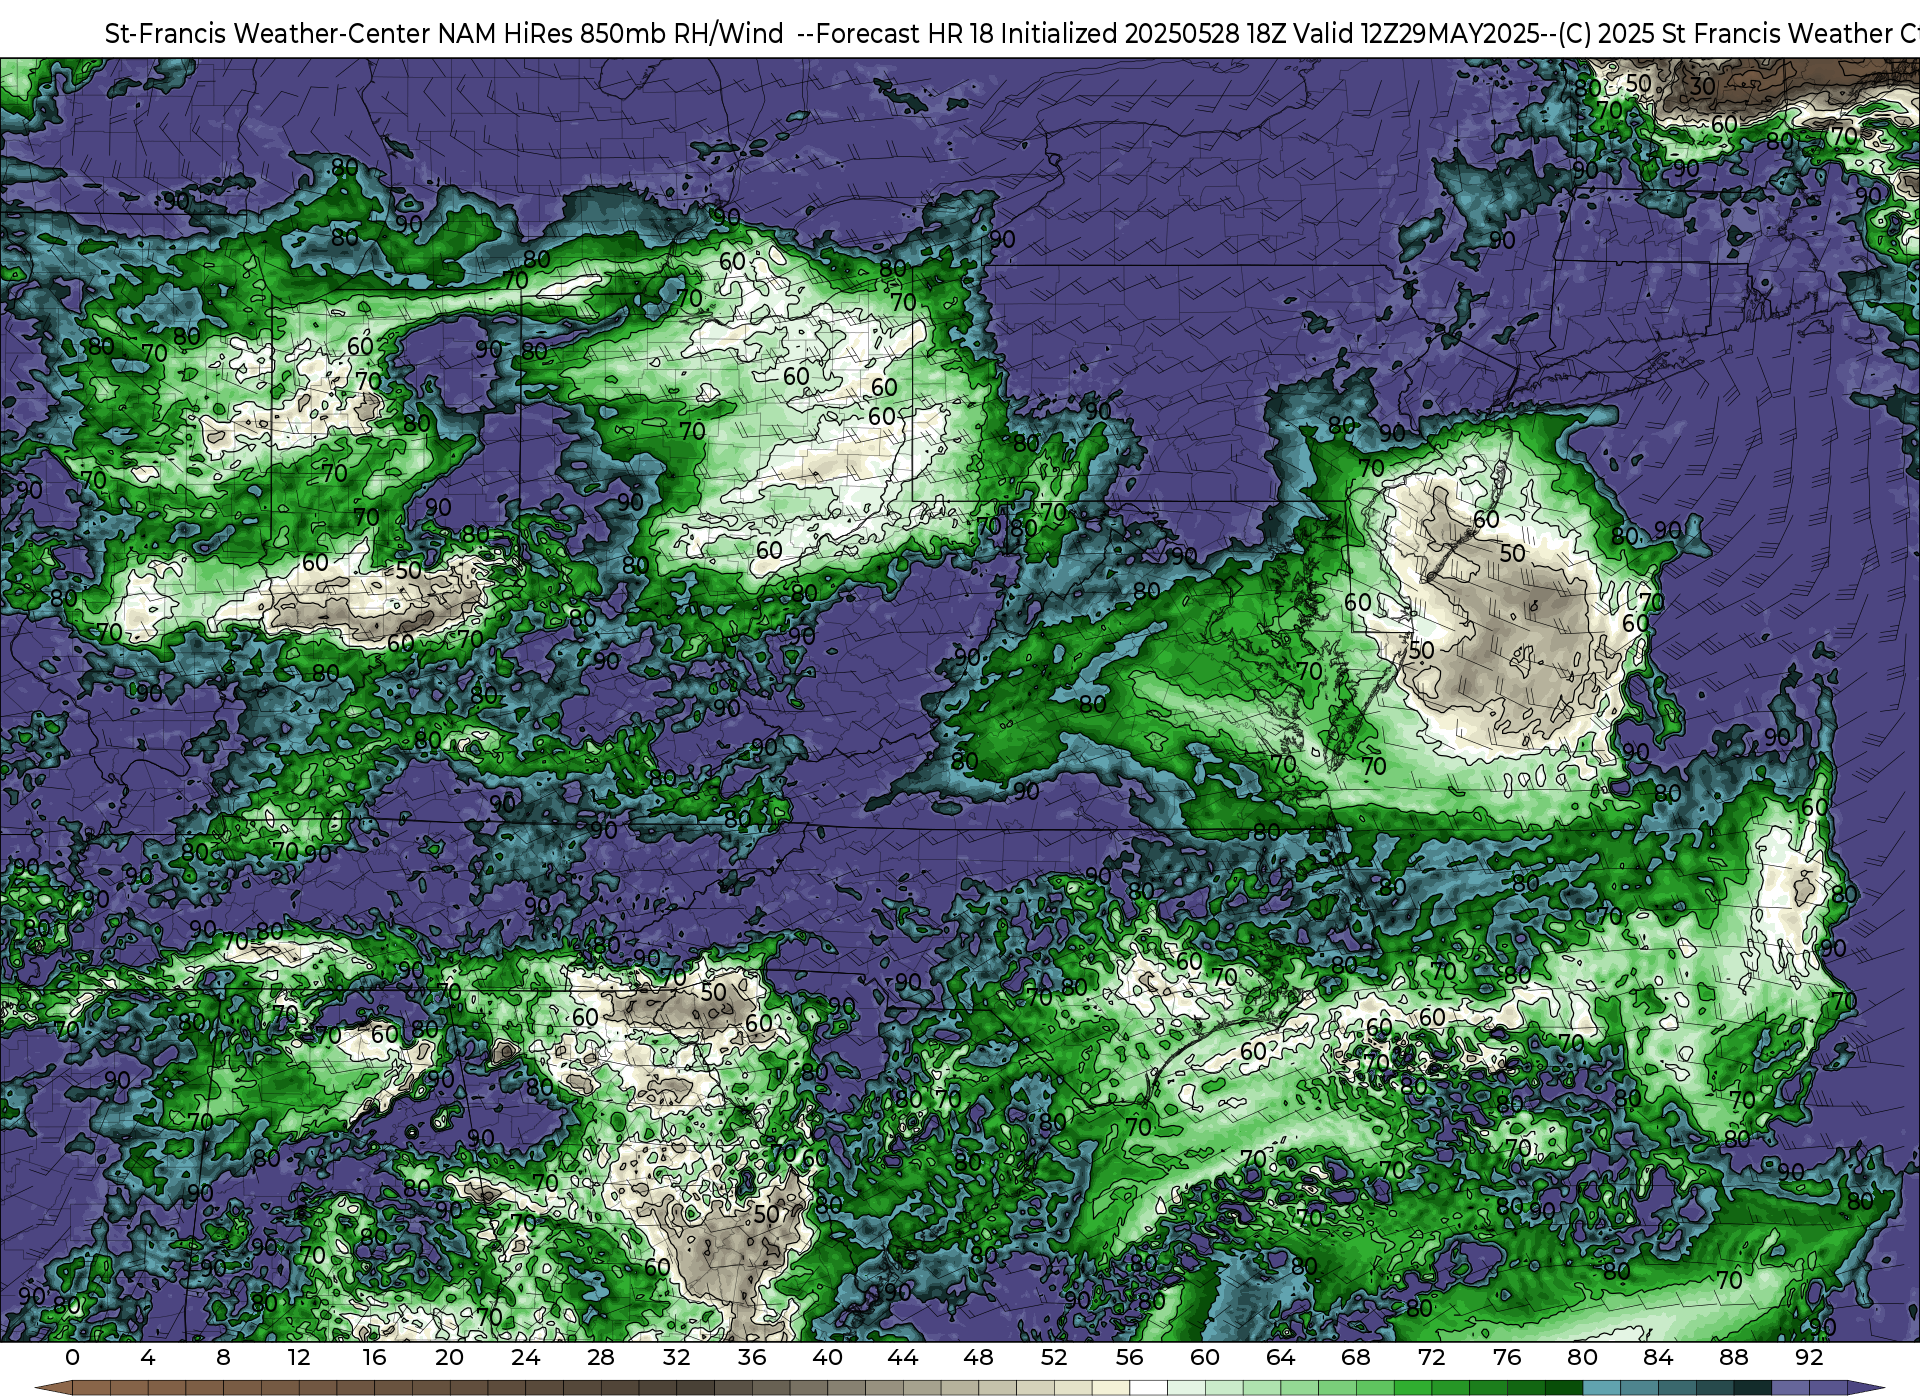Click the '8' tick label on the color scale

(223, 1358)
